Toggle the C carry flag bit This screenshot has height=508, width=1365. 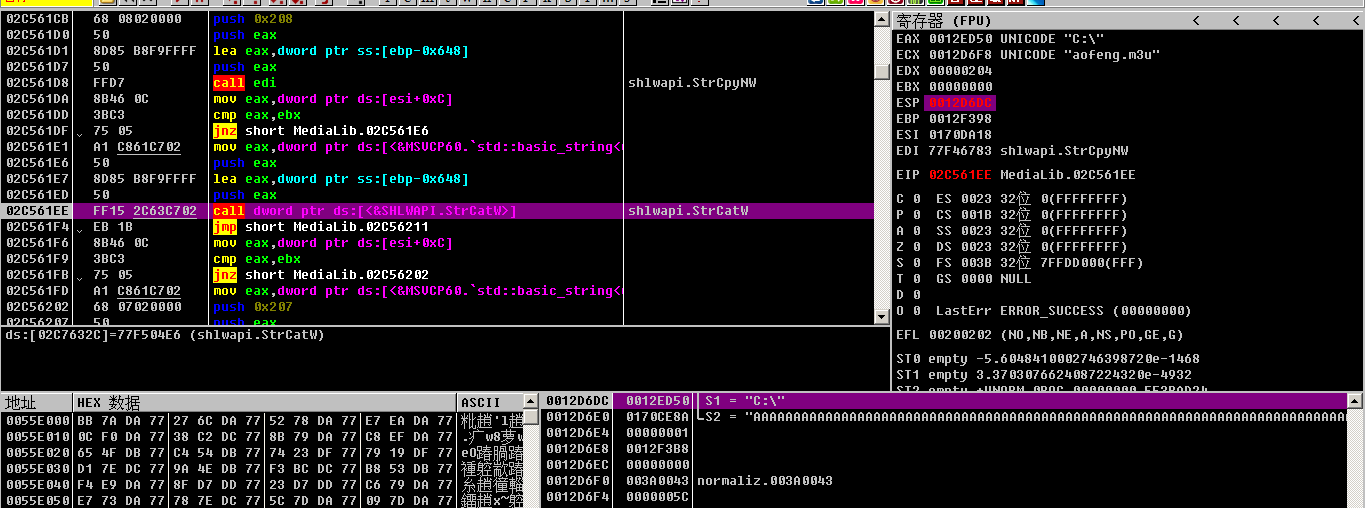click(917, 199)
